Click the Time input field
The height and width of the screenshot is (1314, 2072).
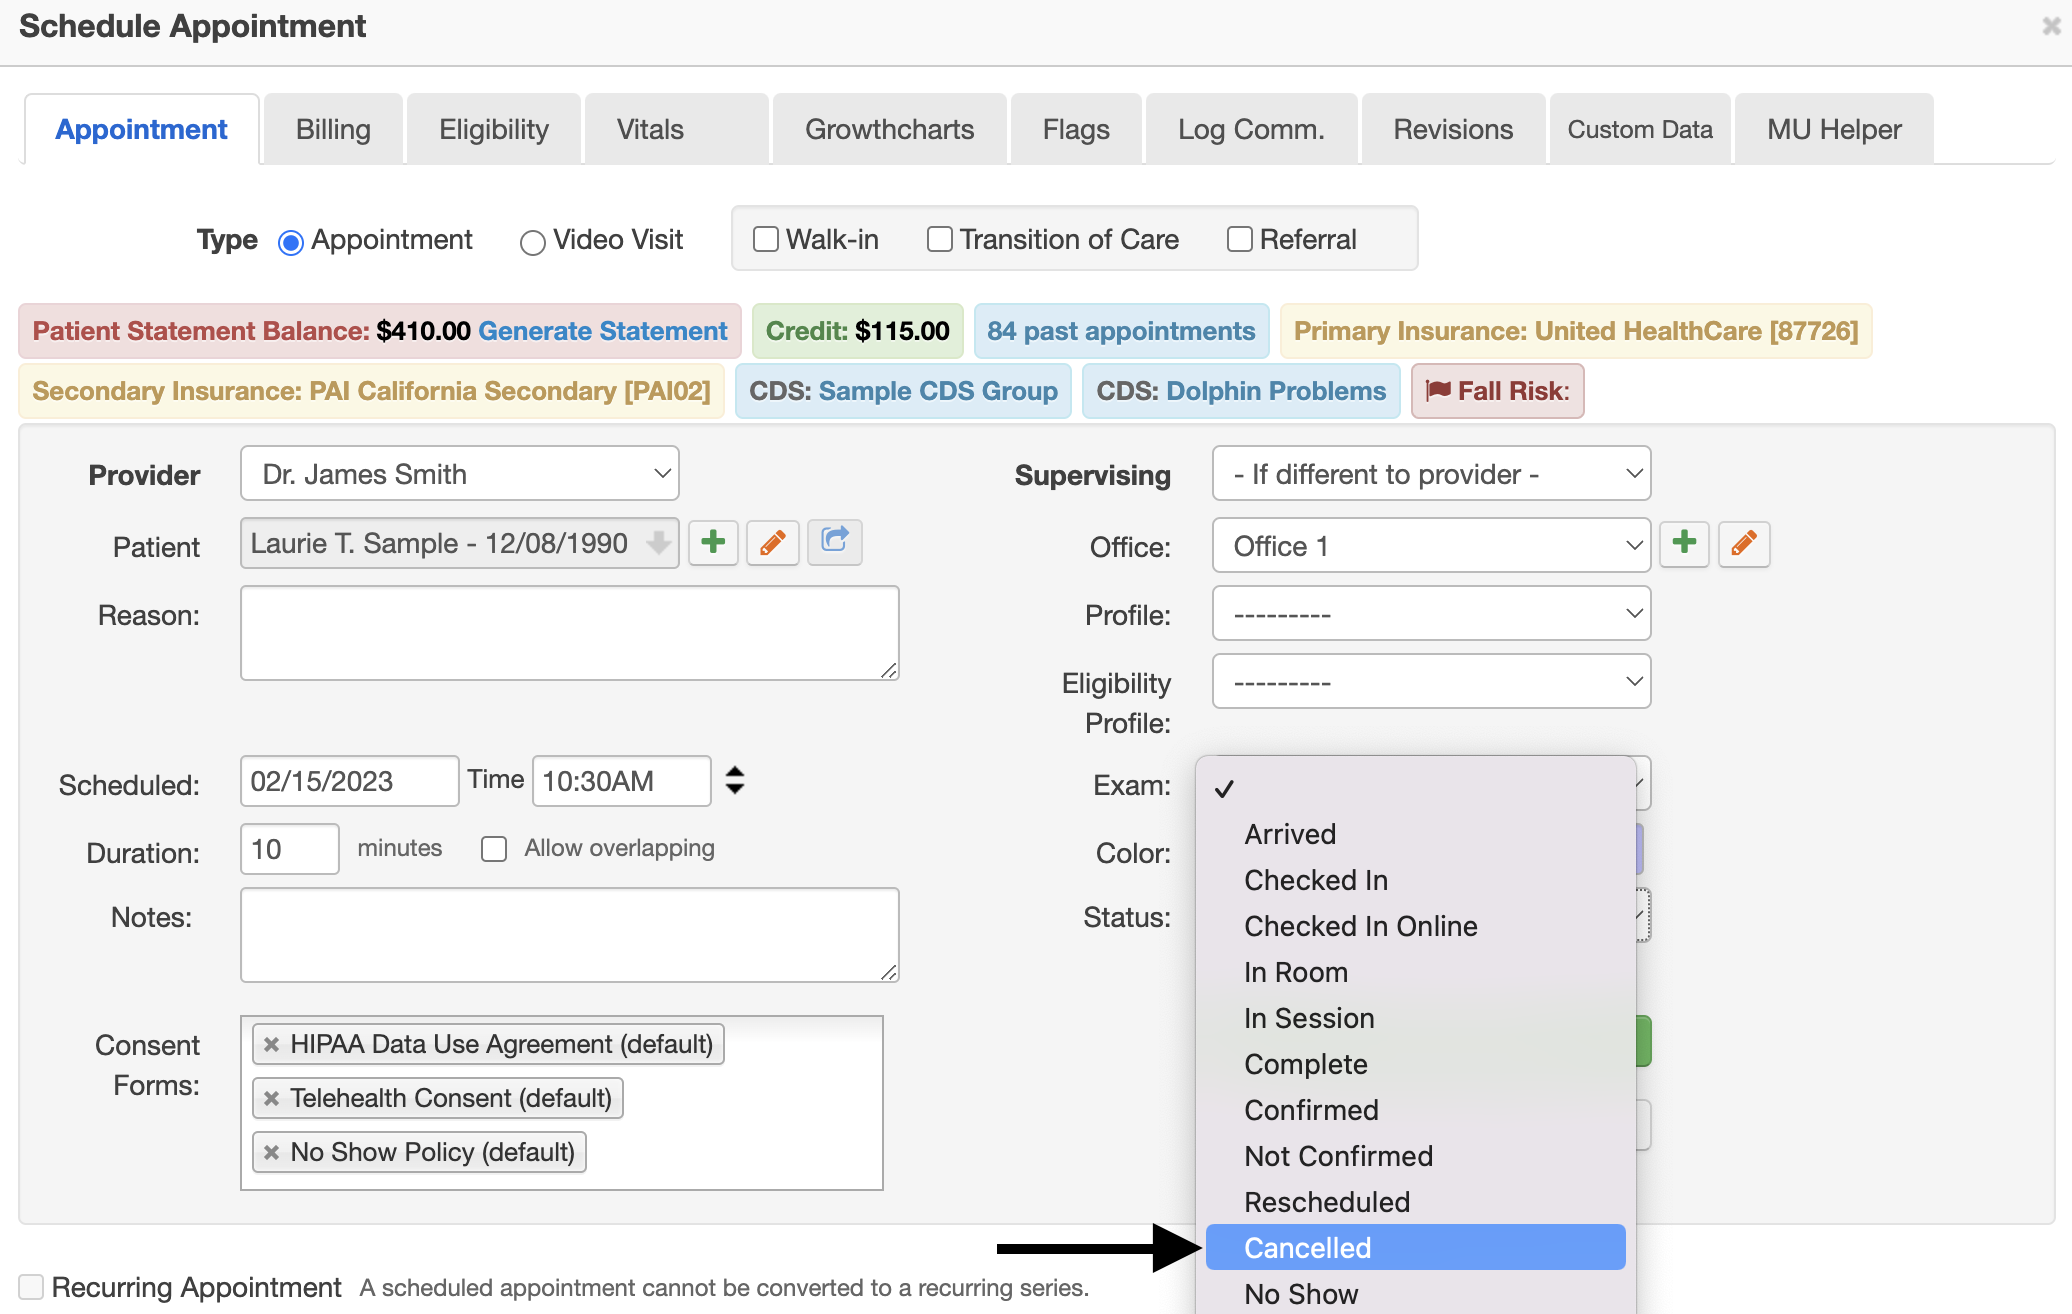[x=621, y=781]
